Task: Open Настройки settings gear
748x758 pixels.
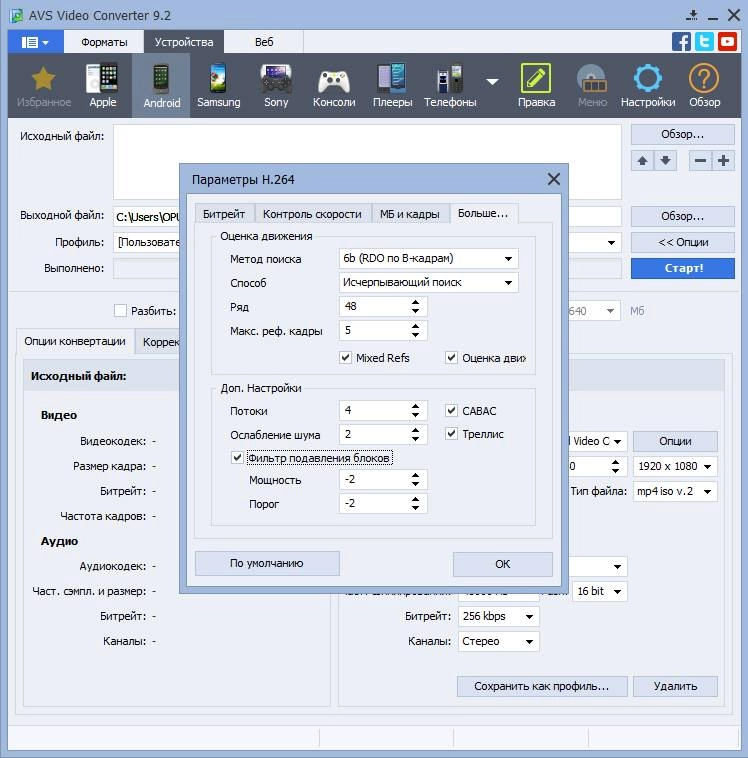Action: click(x=648, y=87)
